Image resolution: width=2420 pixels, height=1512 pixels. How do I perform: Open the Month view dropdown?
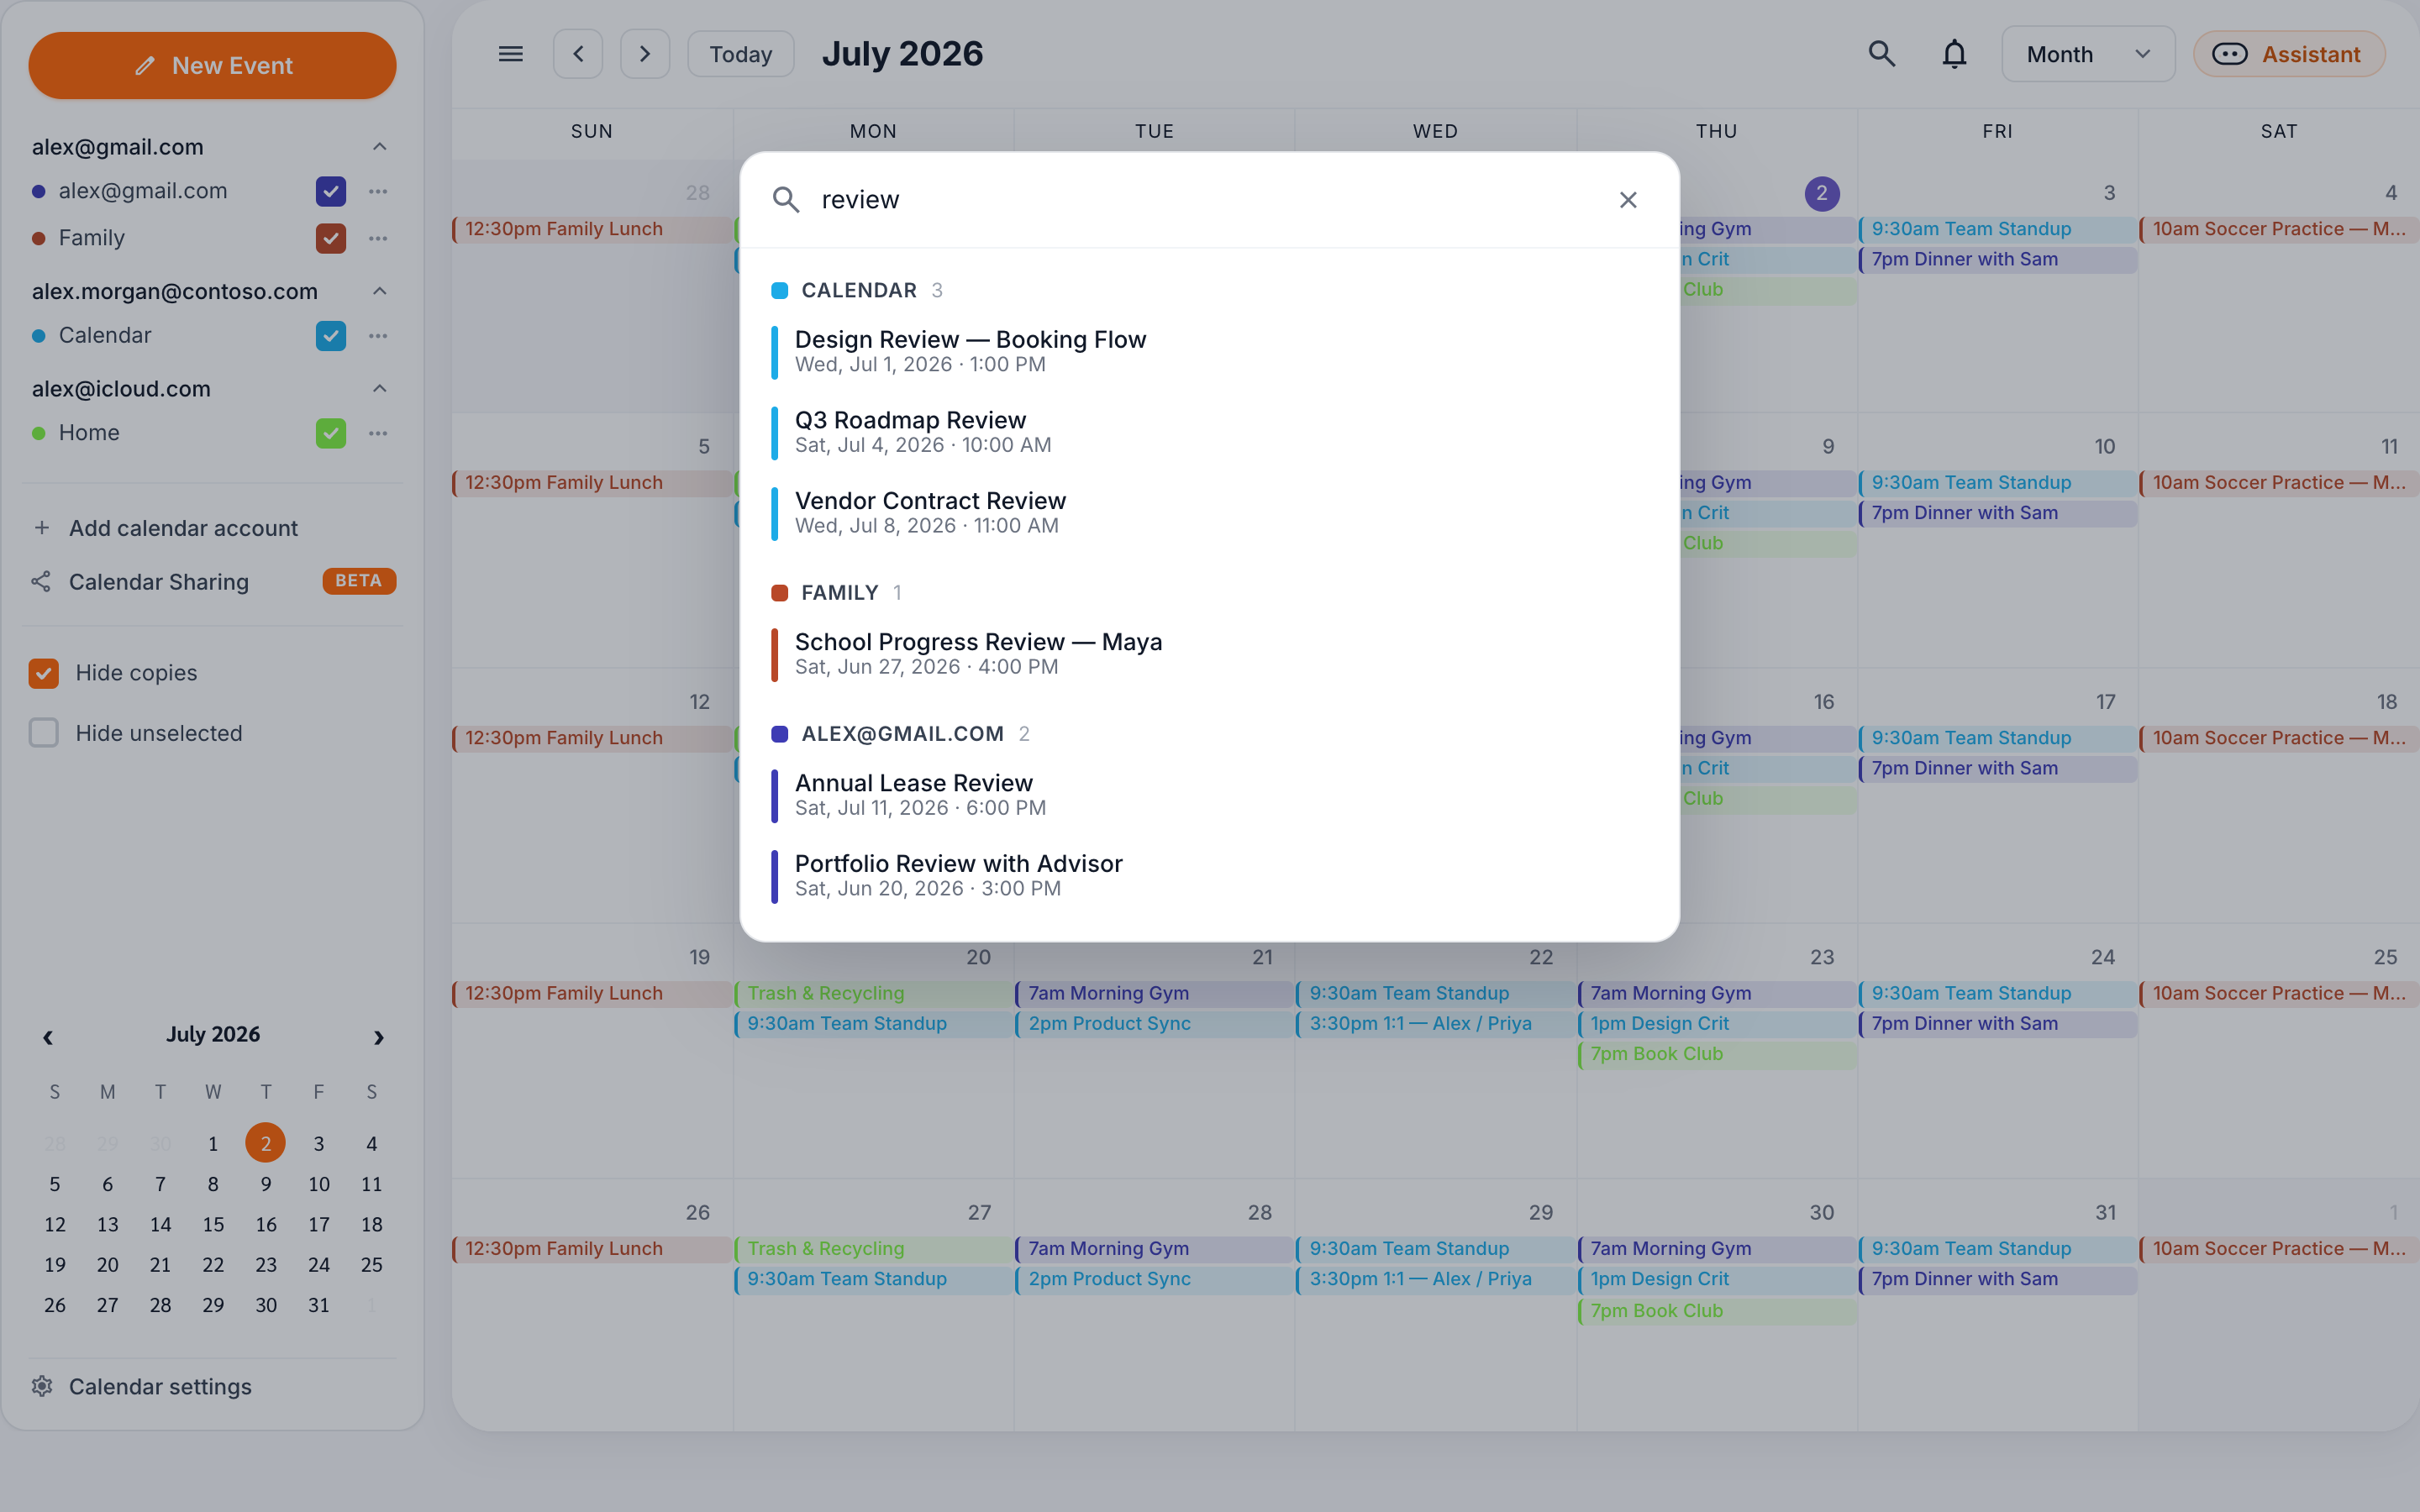[2088, 54]
